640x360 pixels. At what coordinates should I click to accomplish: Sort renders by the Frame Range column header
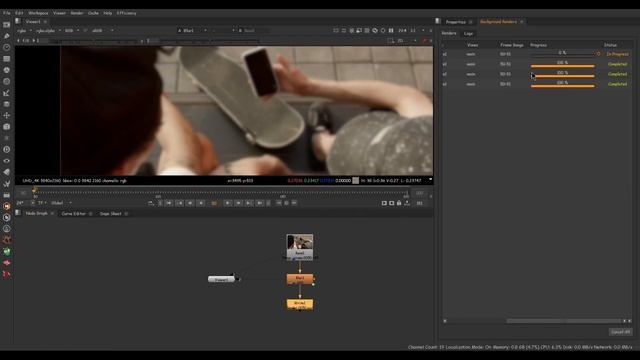point(512,45)
